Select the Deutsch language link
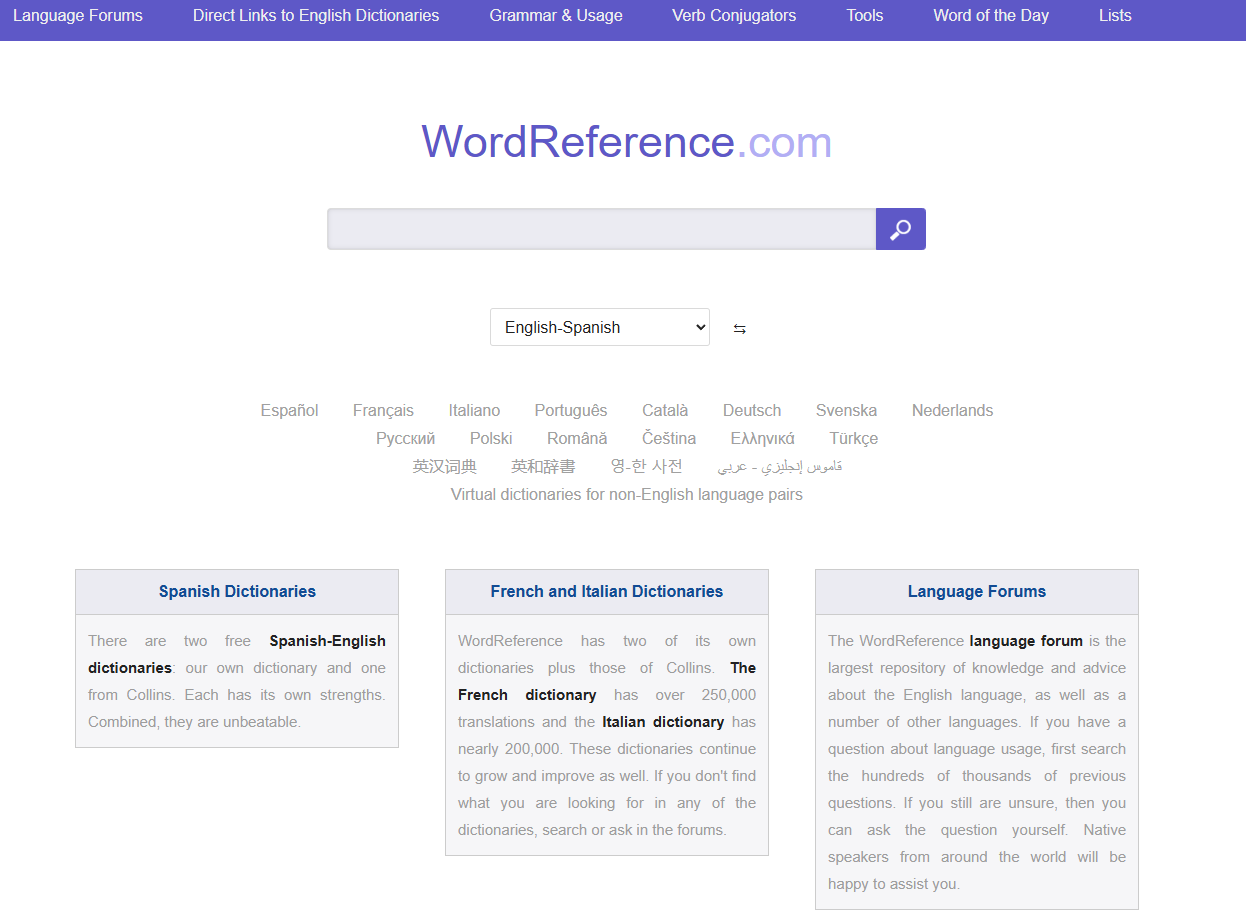This screenshot has width=1246, height=922. click(752, 410)
